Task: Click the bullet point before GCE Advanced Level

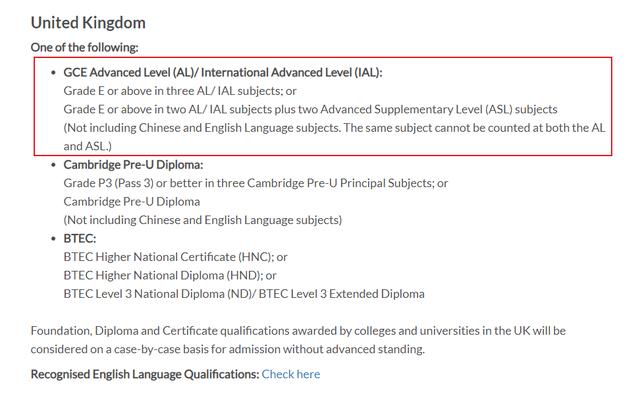Action: click(x=53, y=73)
